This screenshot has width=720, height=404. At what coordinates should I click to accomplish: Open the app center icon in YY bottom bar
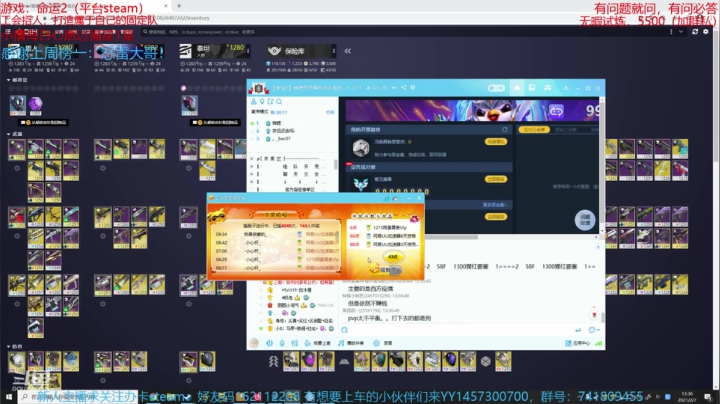point(568,343)
